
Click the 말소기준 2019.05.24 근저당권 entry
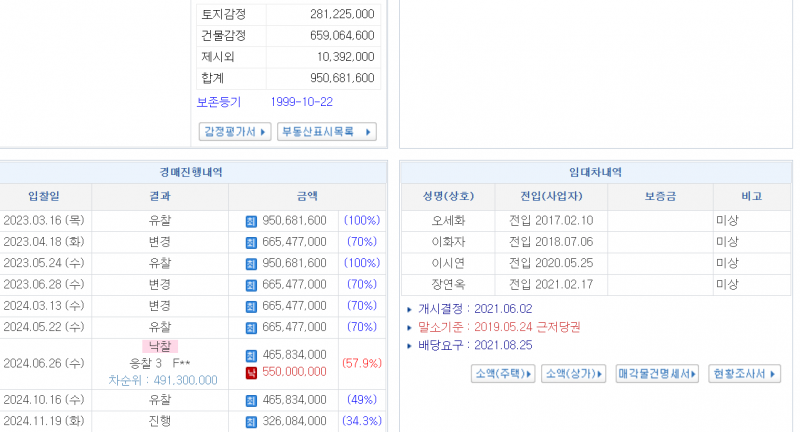tap(513, 327)
